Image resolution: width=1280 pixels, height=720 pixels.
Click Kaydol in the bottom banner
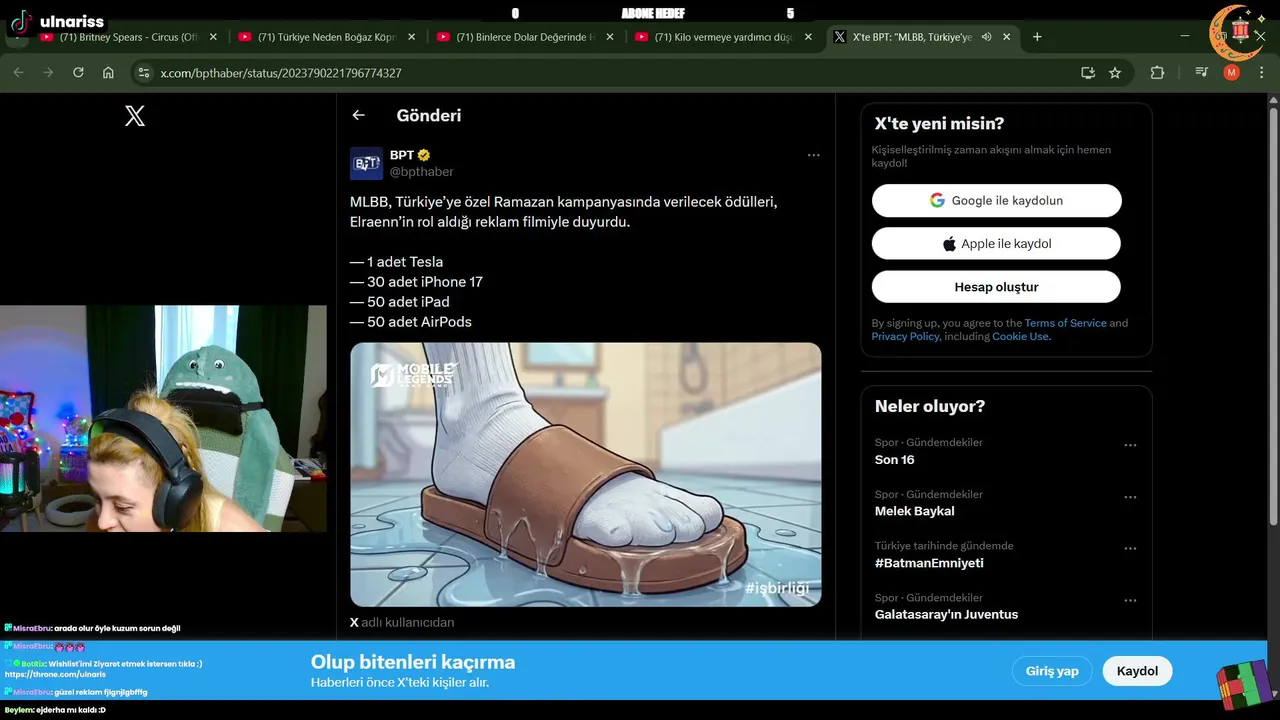1137,671
